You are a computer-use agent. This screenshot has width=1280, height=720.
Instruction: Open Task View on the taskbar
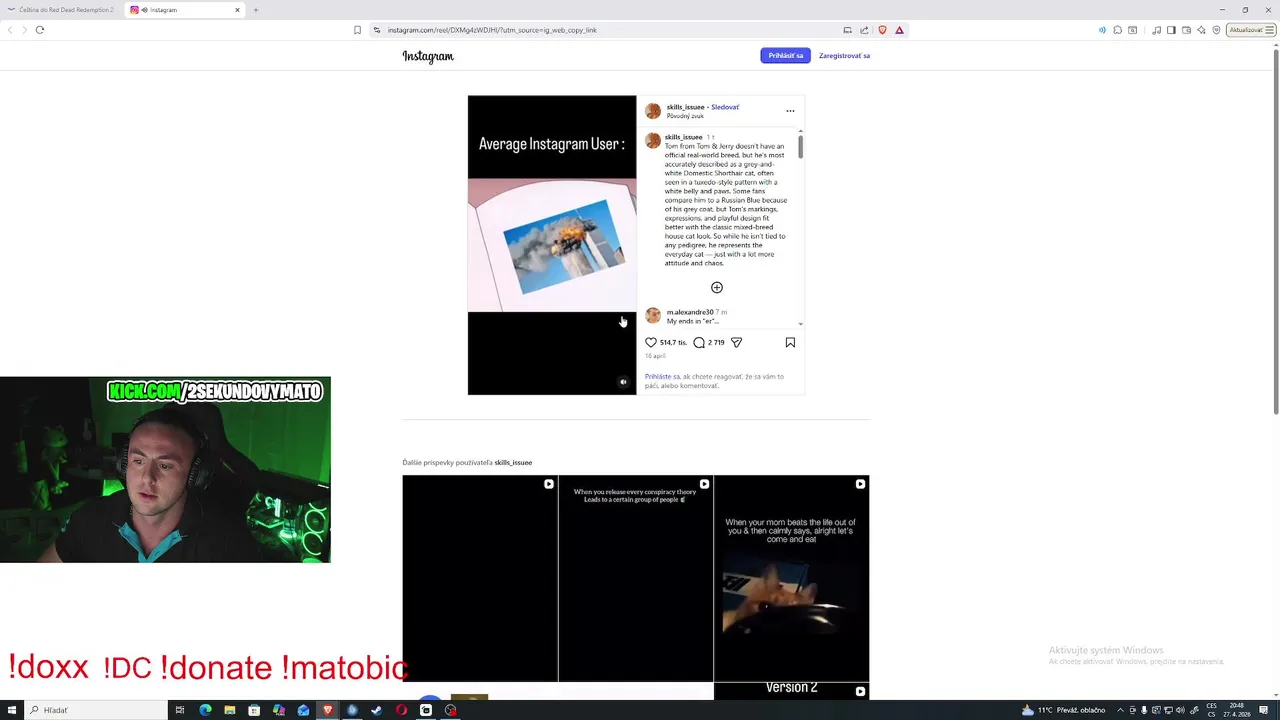(180, 710)
